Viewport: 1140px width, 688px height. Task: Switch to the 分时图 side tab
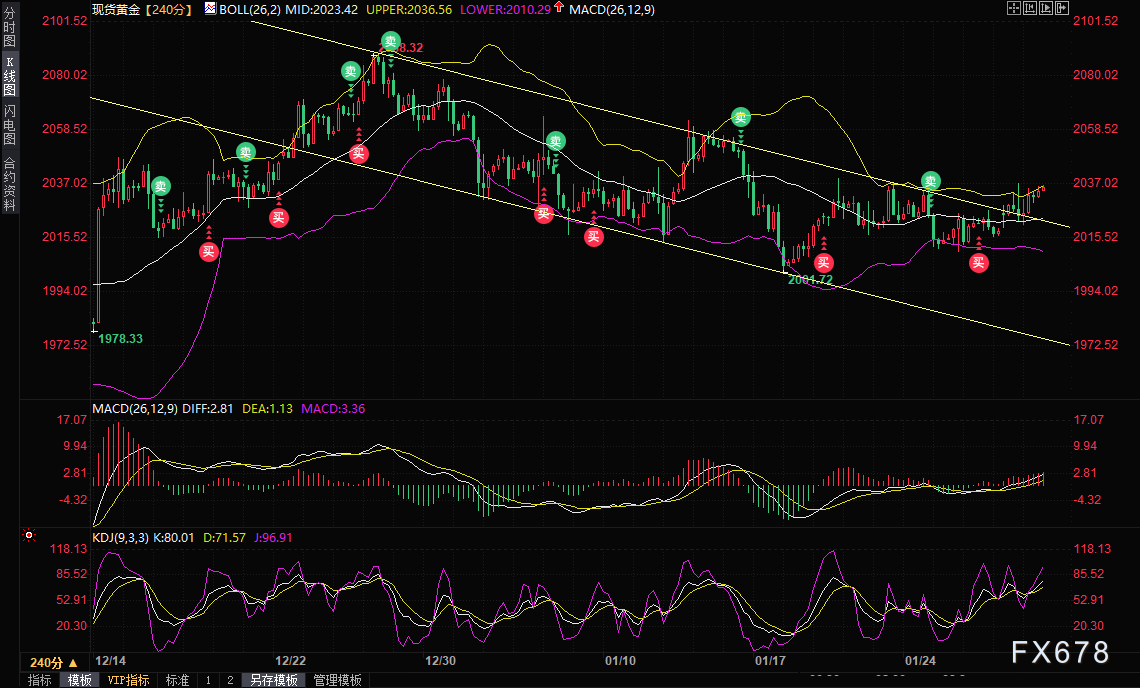point(9,27)
